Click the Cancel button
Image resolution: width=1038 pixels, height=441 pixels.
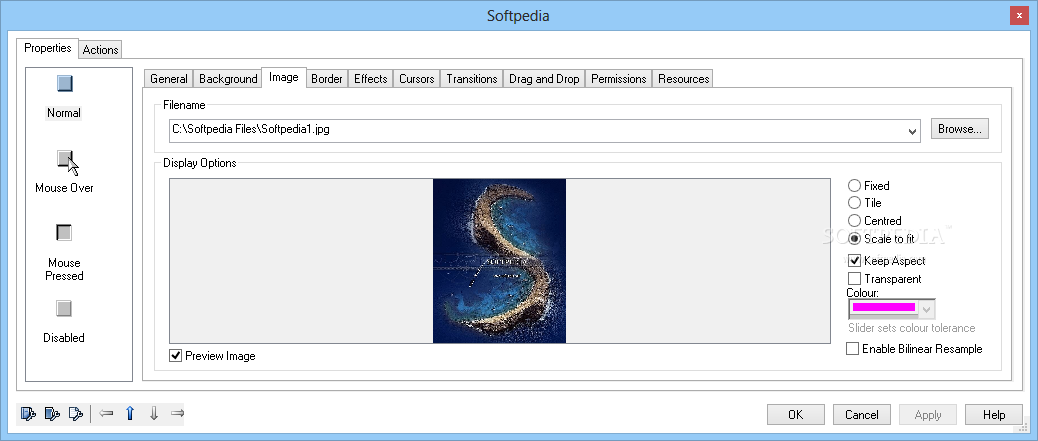(x=862, y=415)
